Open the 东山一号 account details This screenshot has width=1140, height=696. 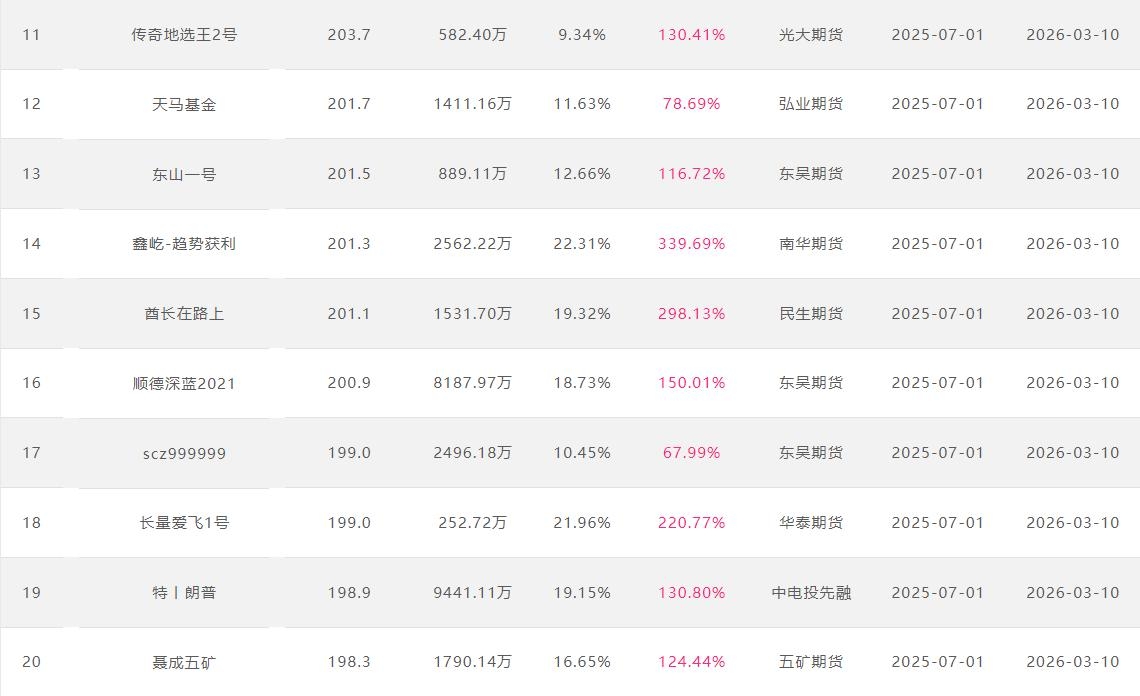tap(184, 174)
